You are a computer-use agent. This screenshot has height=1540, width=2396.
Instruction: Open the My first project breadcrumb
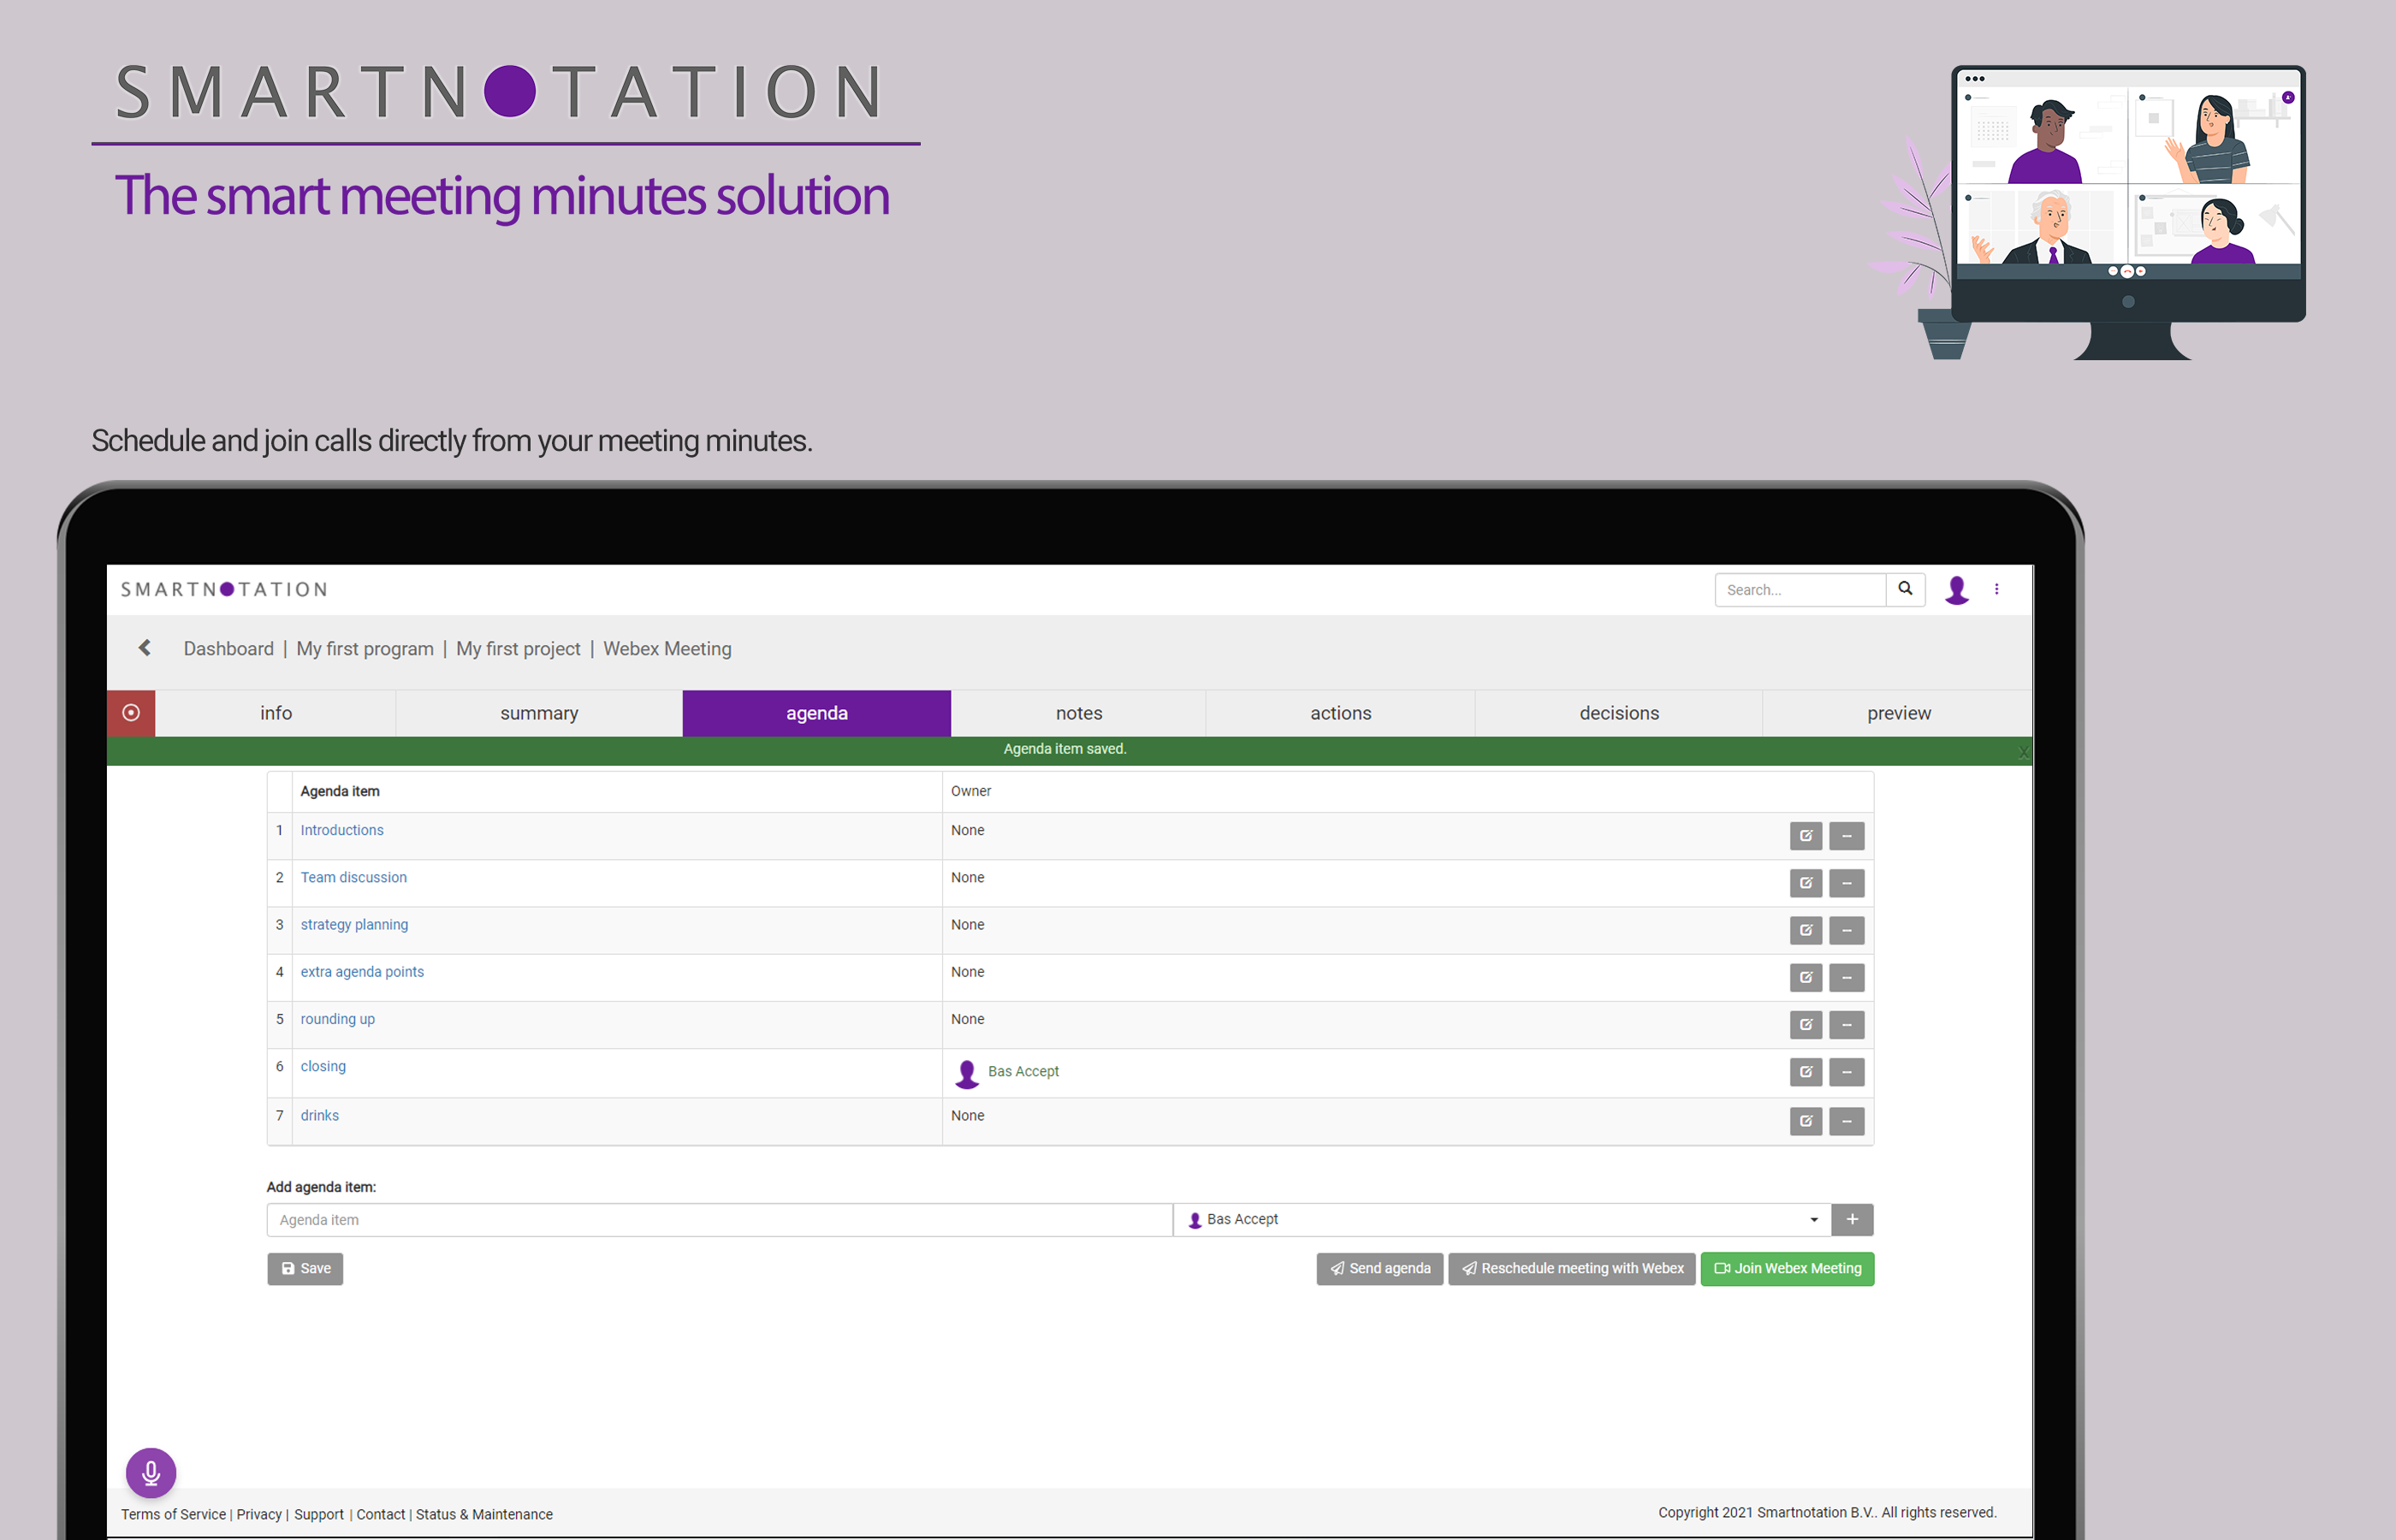(518, 648)
